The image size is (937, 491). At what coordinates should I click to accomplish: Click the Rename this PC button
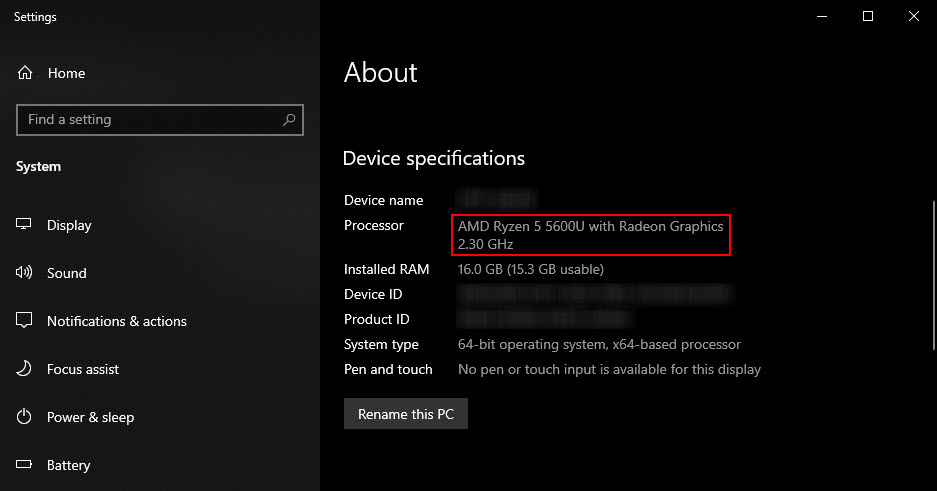tap(405, 414)
